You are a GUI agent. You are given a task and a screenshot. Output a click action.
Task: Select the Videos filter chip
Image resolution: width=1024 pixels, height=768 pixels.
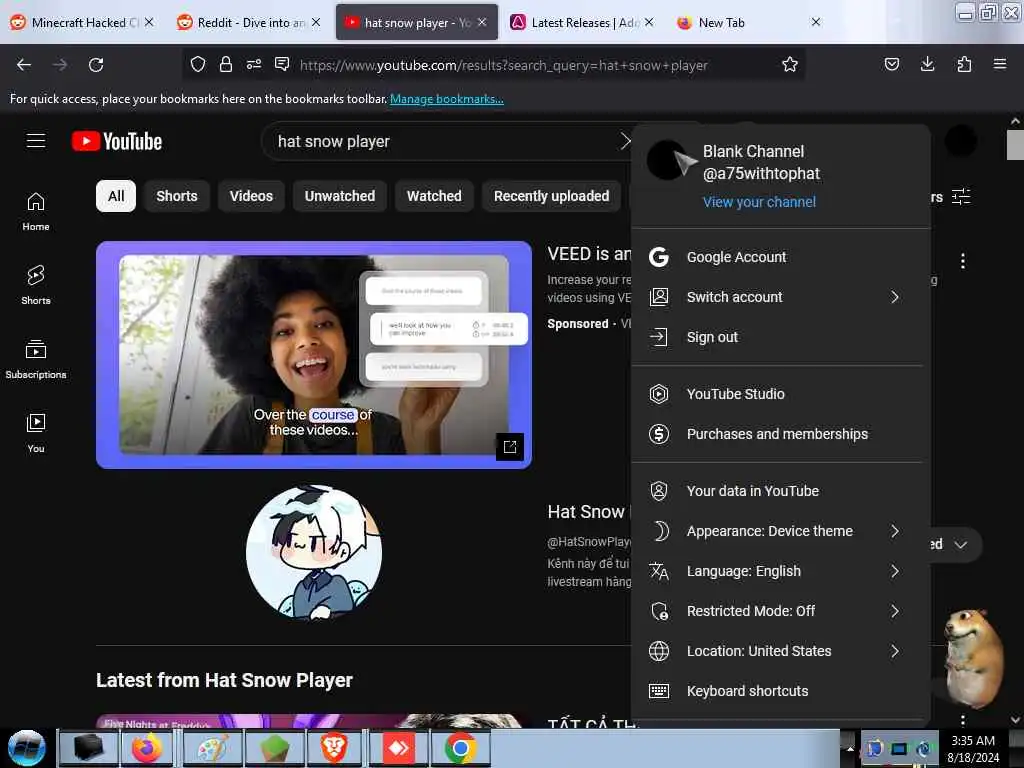251,196
